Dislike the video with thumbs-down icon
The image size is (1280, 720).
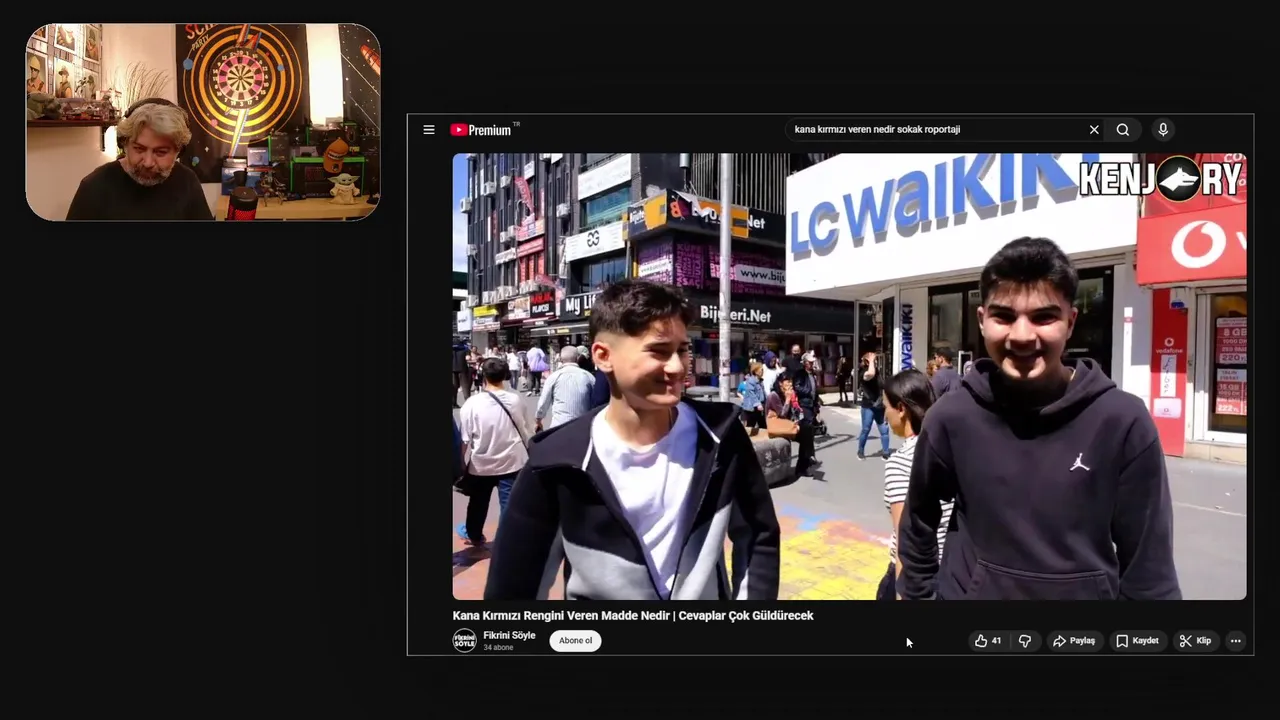1025,641
